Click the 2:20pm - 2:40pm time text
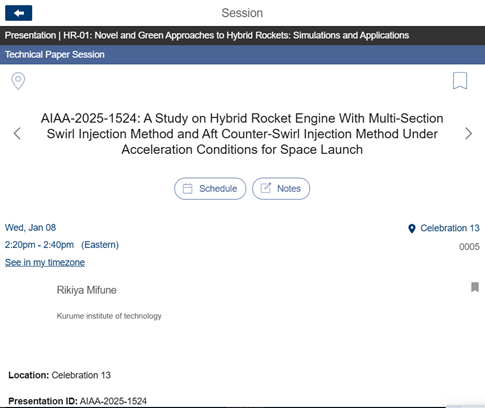This screenshot has width=485, height=408. pyautogui.click(x=39, y=245)
